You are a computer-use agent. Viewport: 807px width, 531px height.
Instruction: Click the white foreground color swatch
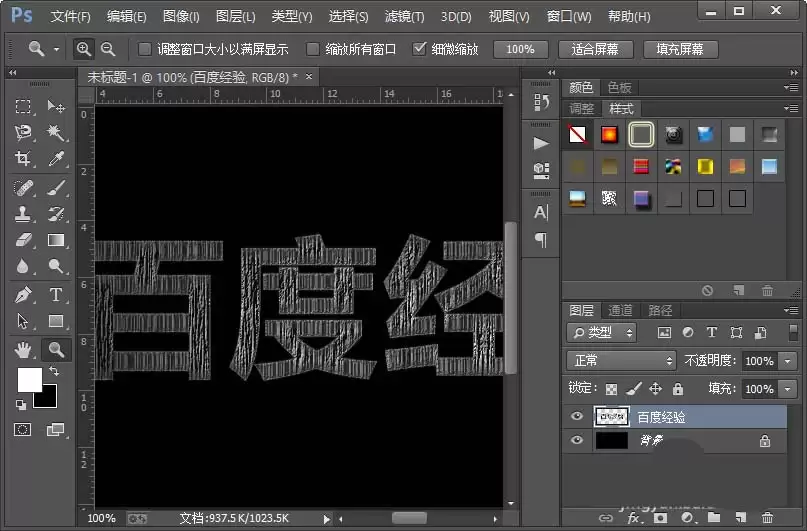point(28,380)
